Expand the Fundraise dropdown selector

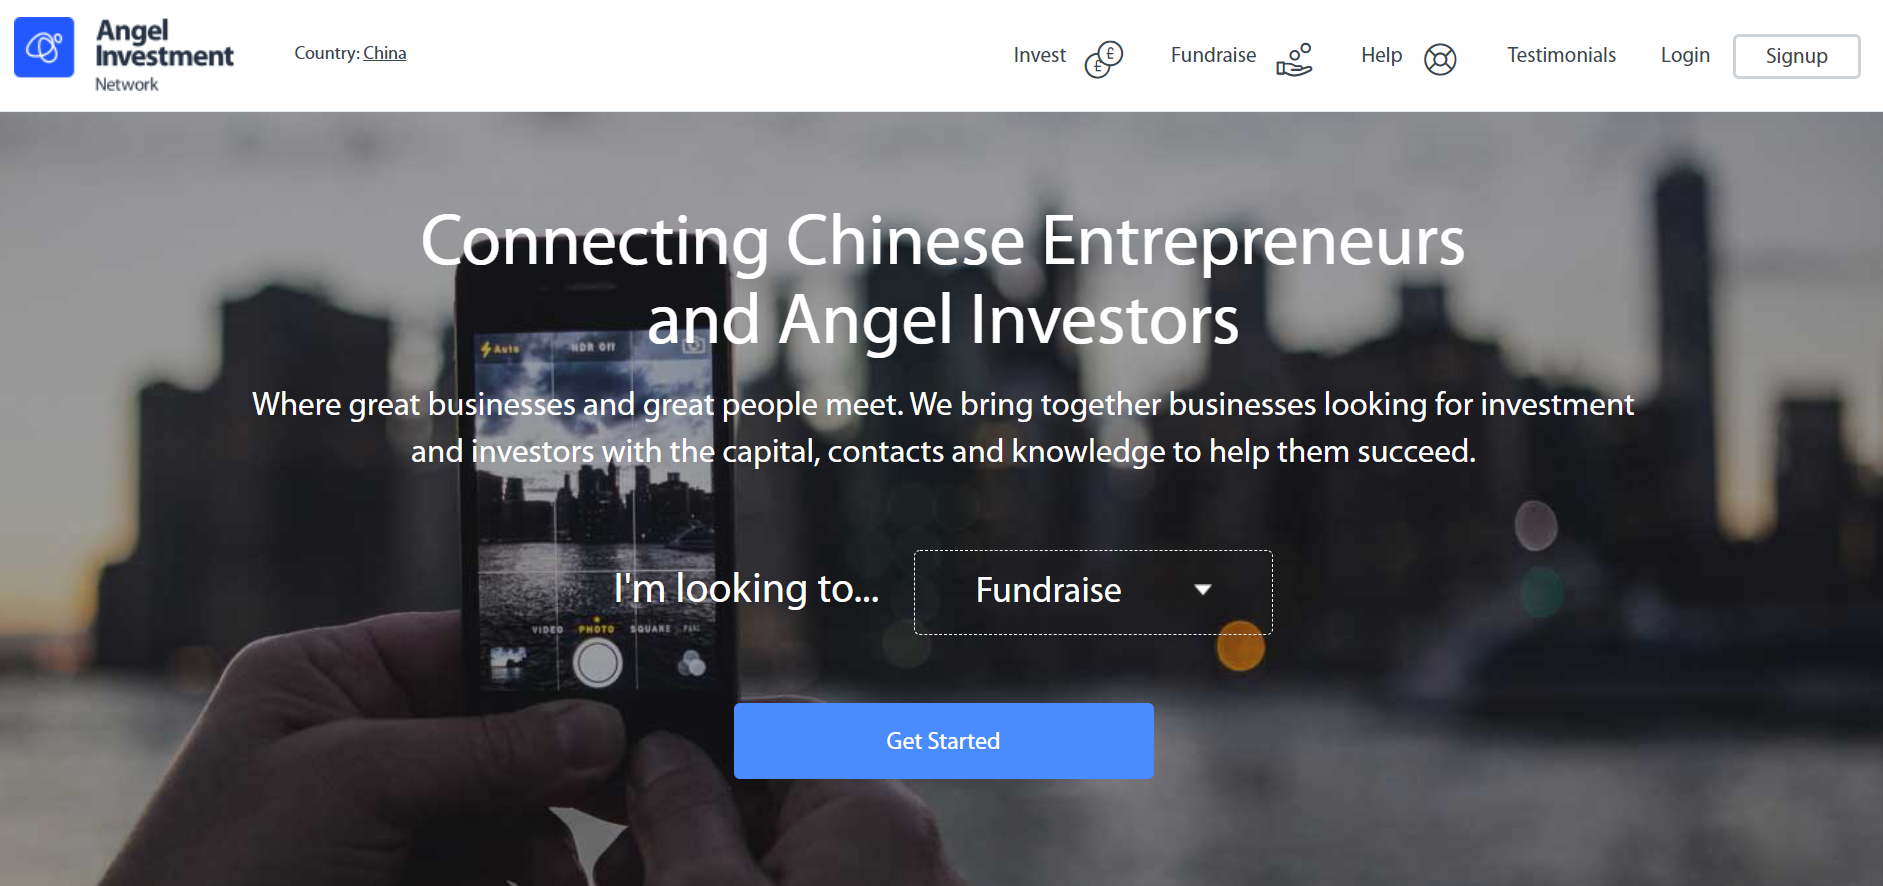point(1093,591)
